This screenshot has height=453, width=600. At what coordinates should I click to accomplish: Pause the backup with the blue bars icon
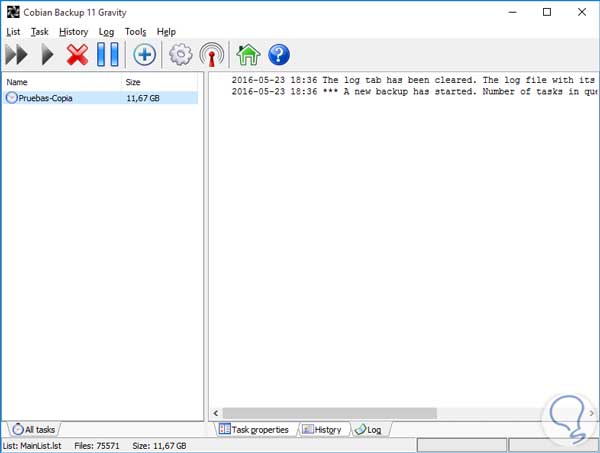coord(108,55)
